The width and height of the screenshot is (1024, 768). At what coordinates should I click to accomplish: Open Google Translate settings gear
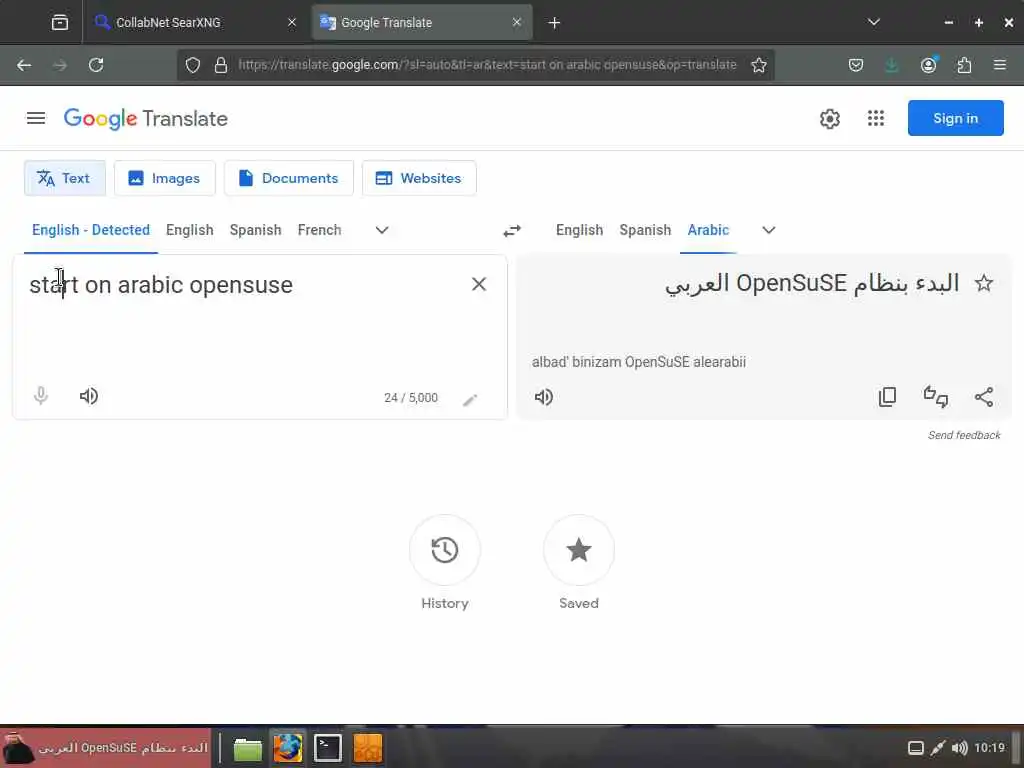[829, 119]
